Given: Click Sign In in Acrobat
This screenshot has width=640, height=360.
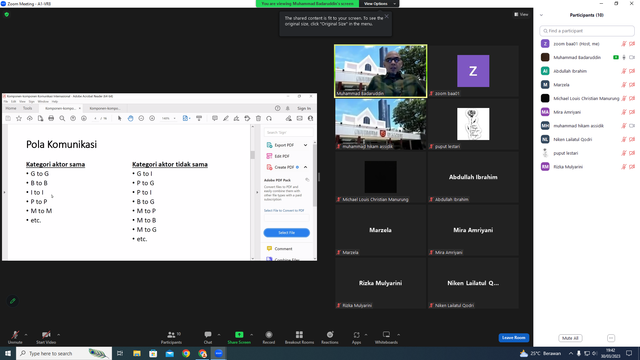Looking at the screenshot, I should (304, 108).
